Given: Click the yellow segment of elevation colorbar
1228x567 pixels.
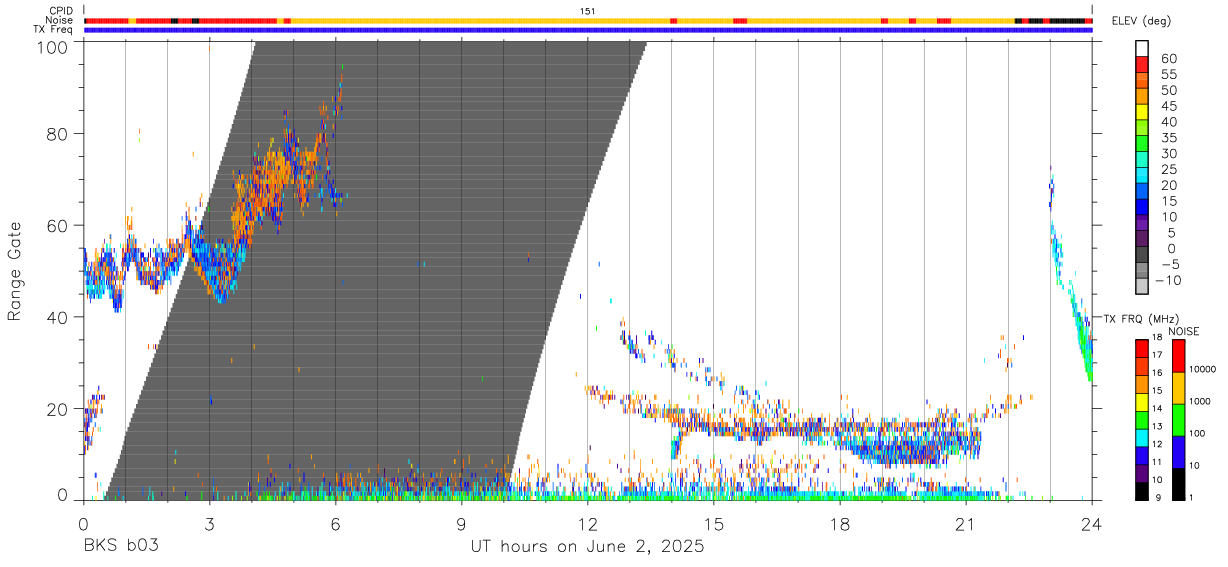Looking at the screenshot, I should (x=1142, y=111).
